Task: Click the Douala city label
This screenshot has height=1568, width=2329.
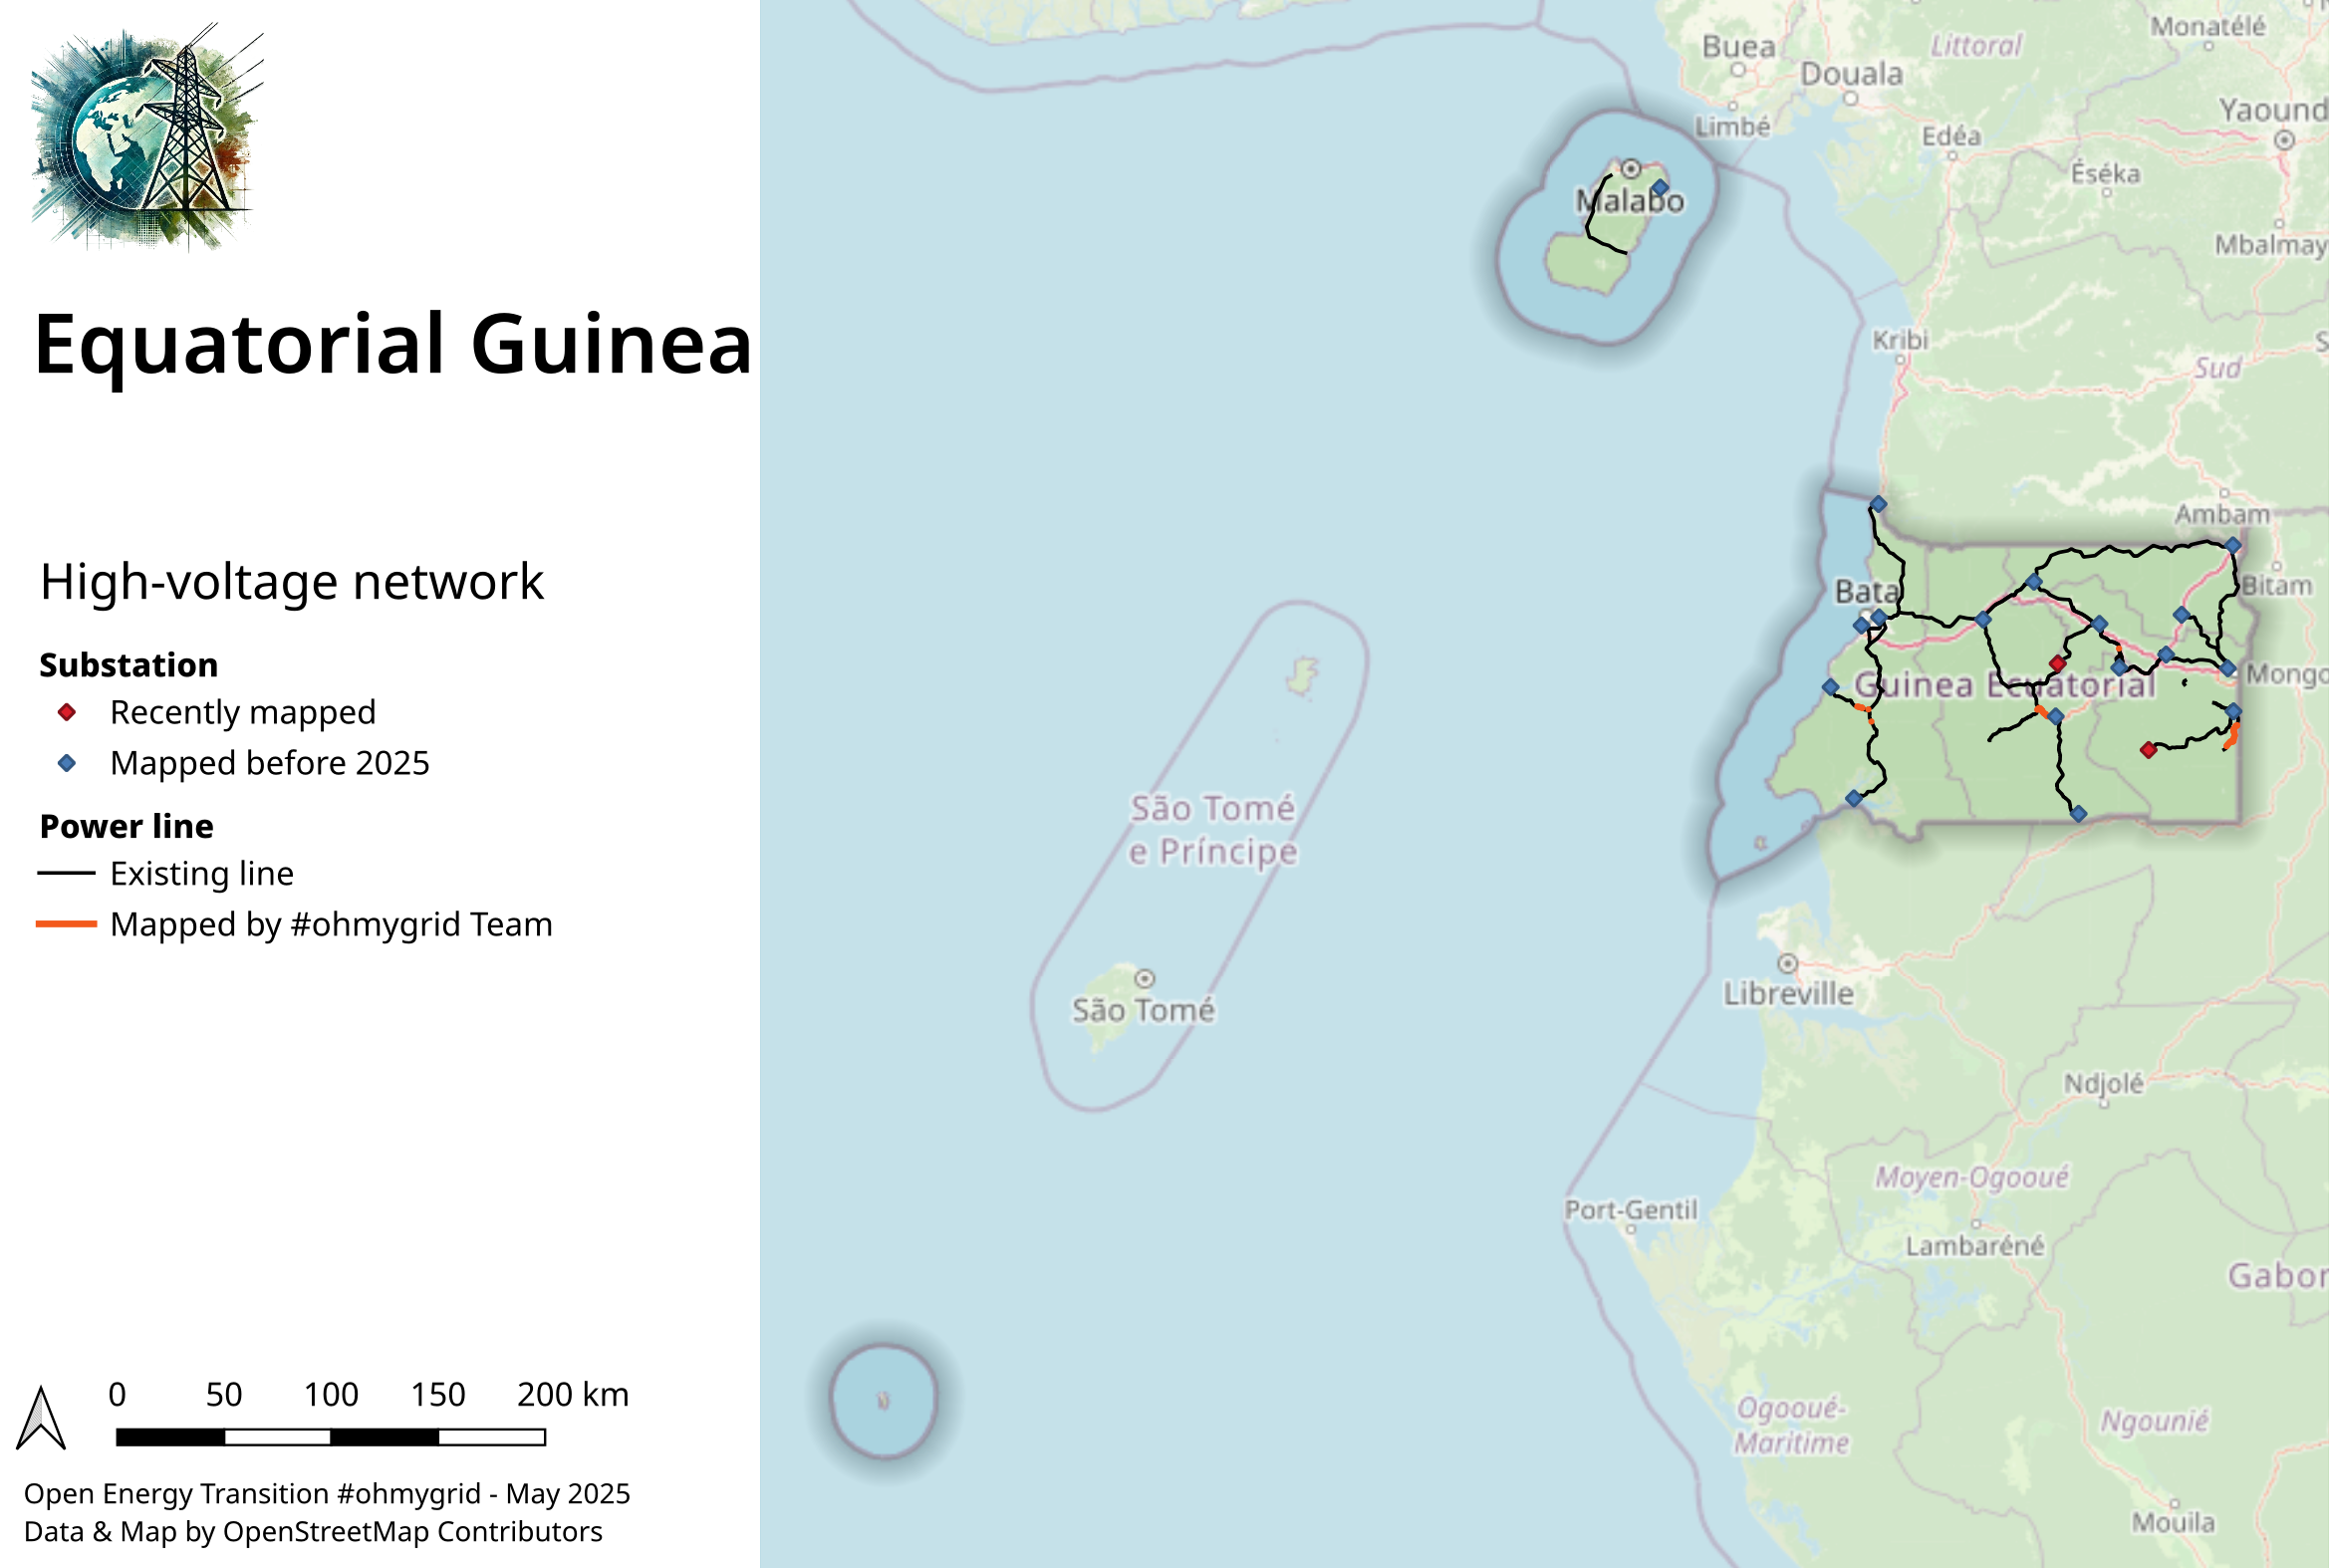Action: pos(1851,74)
